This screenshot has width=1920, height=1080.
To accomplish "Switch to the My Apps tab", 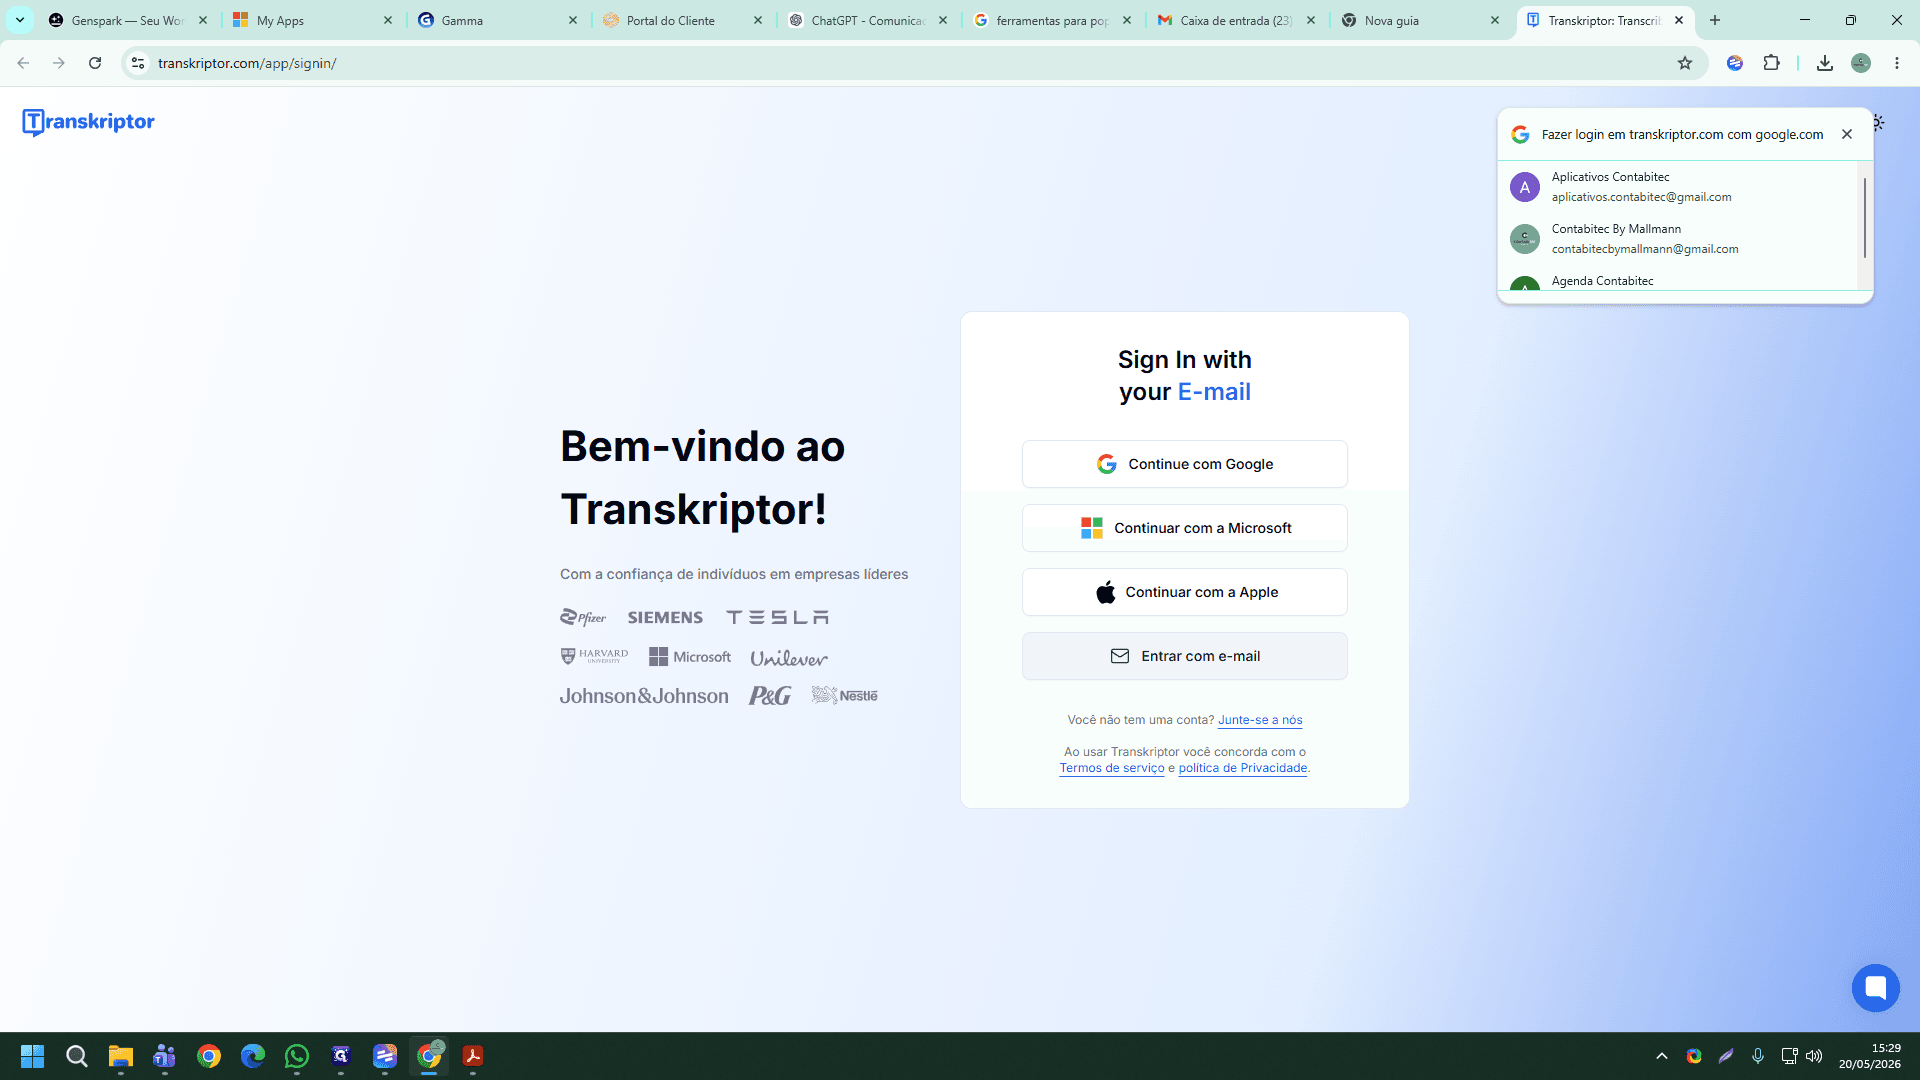I will click(x=313, y=20).
